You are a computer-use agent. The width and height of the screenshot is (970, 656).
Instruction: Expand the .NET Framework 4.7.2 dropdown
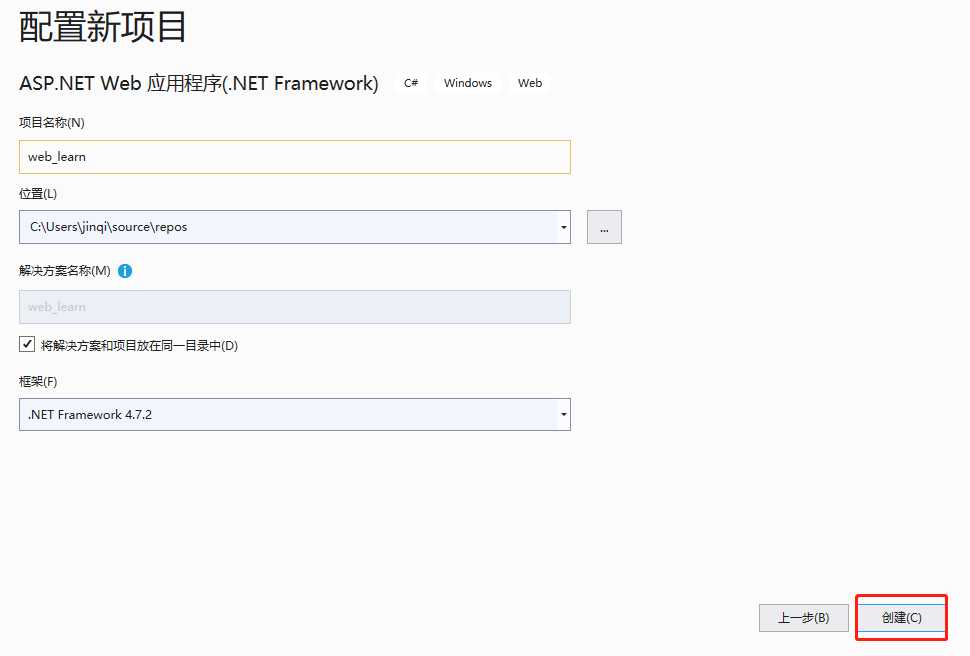point(564,415)
